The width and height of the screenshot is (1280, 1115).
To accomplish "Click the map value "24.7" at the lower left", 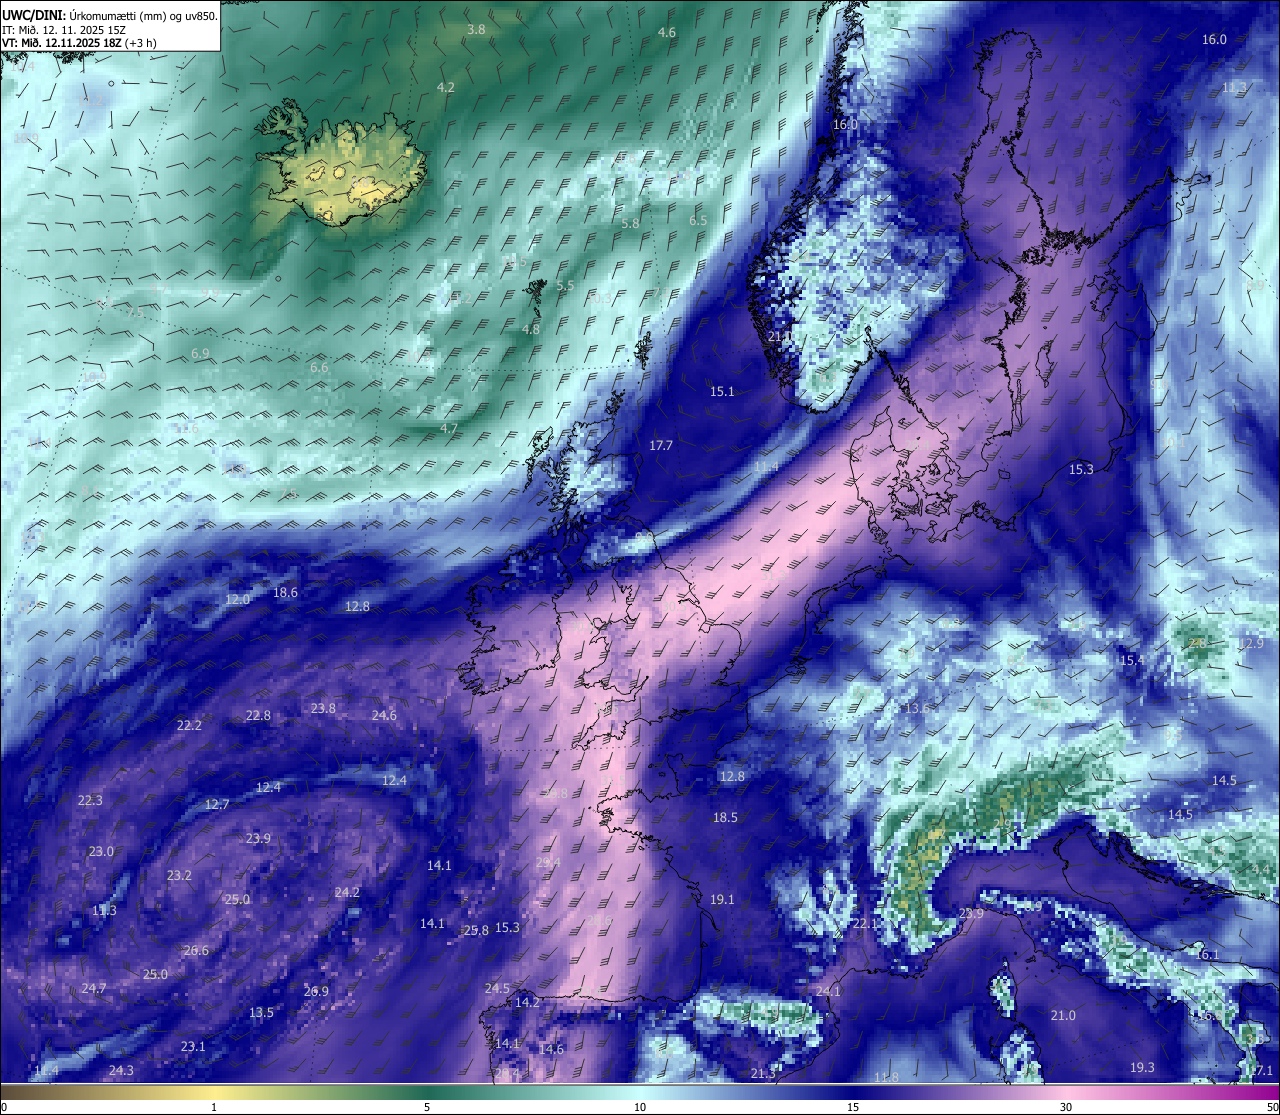I will point(94,989).
